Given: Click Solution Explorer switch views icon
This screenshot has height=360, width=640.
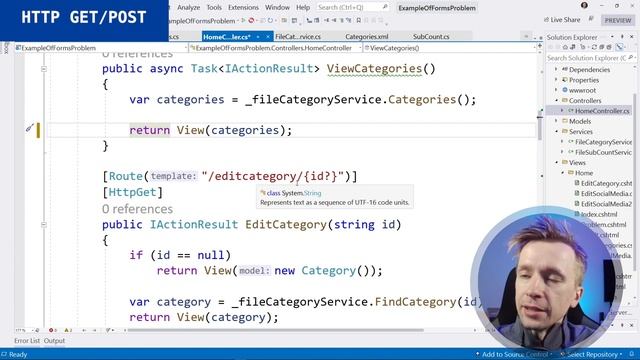Looking at the screenshot, I should click(573, 47).
